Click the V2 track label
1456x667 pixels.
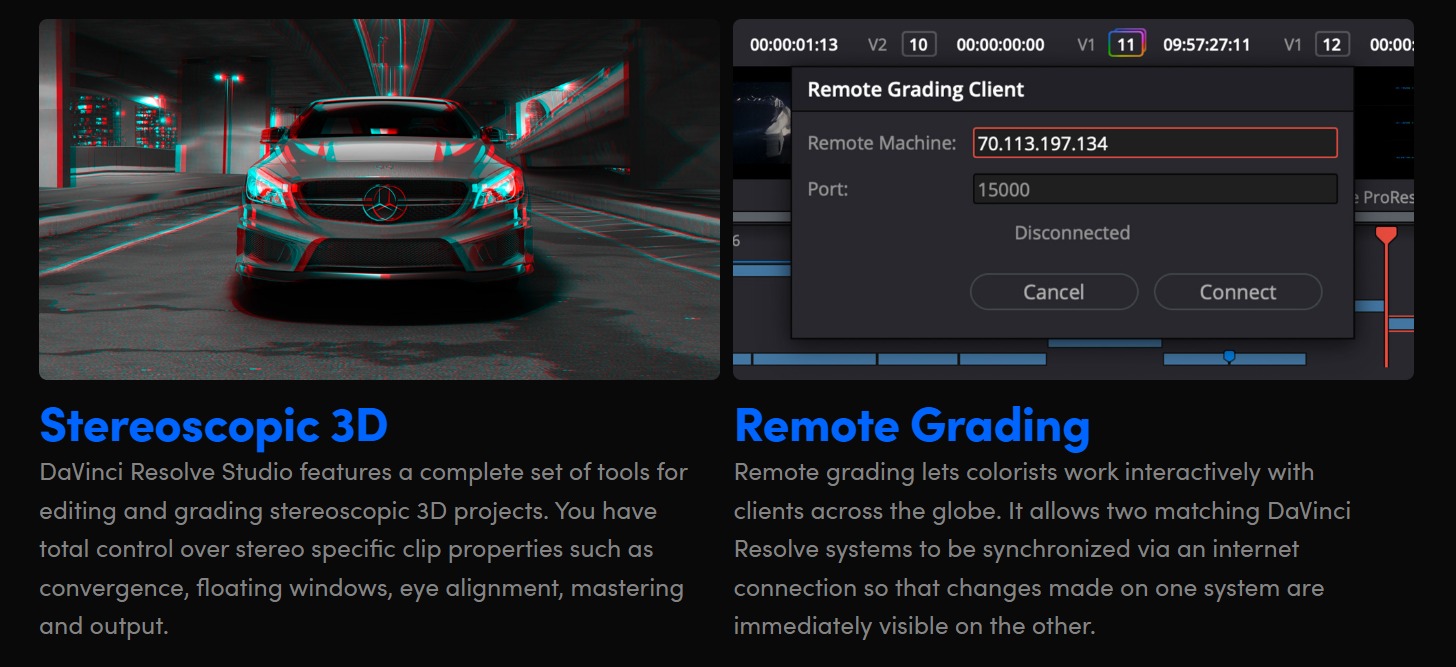point(877,44)
